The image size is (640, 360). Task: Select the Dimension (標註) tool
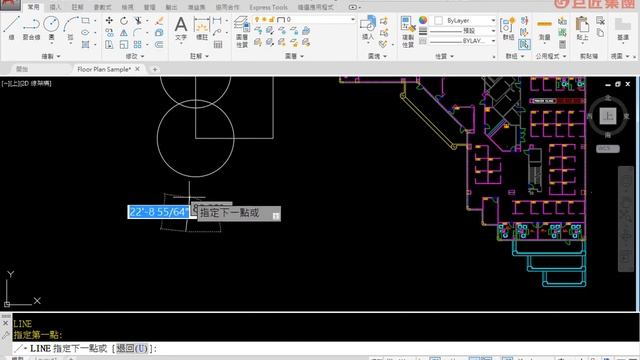(x=202, y=28)
